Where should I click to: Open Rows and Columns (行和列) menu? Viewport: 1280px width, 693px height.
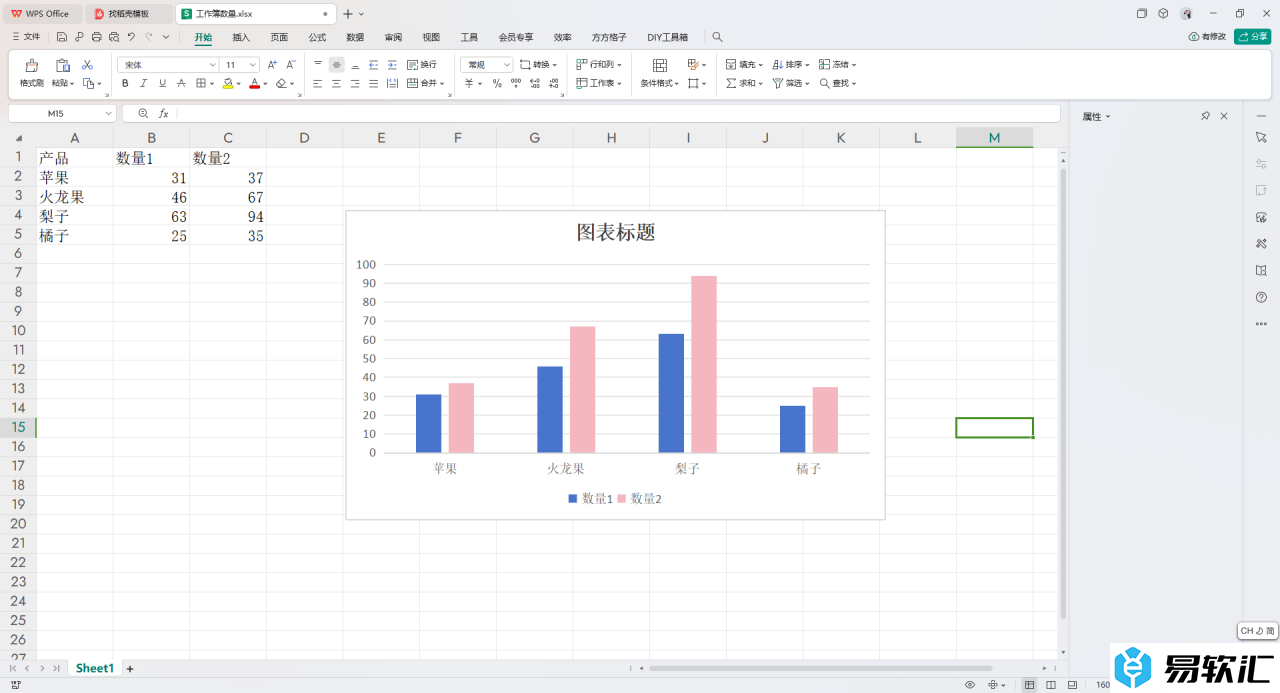599,65
